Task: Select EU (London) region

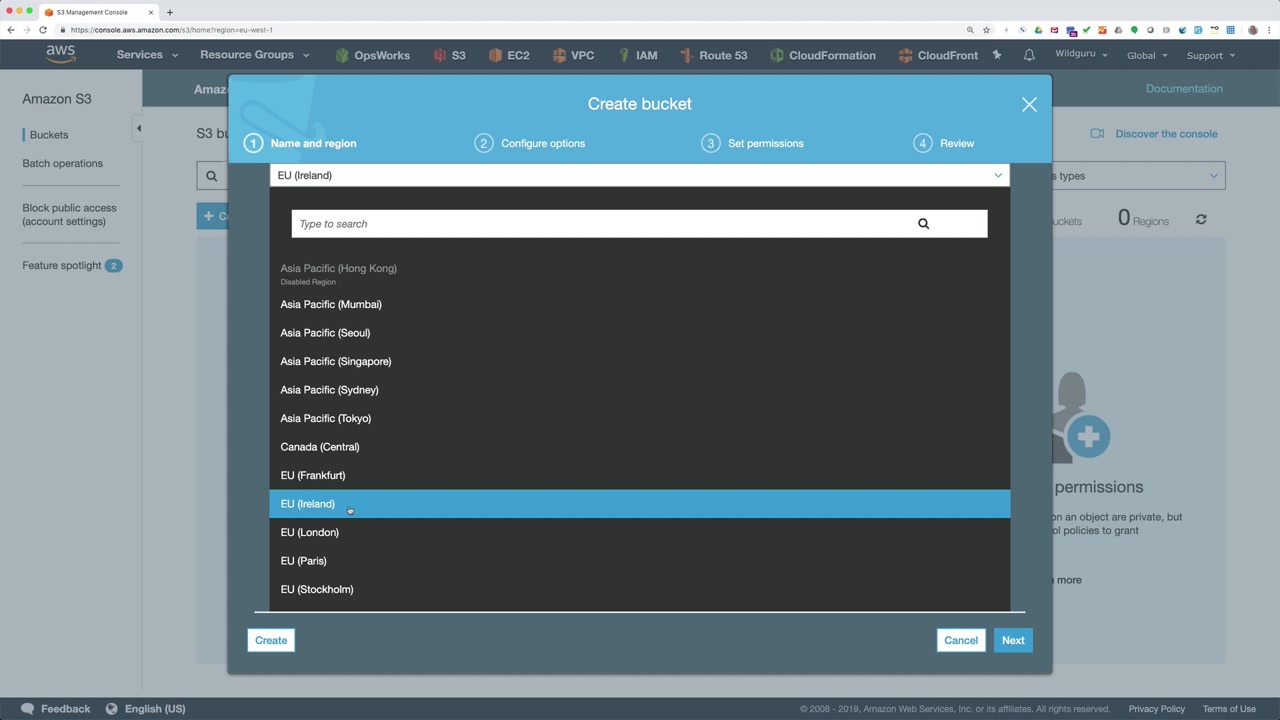Action: click(639, 532)
